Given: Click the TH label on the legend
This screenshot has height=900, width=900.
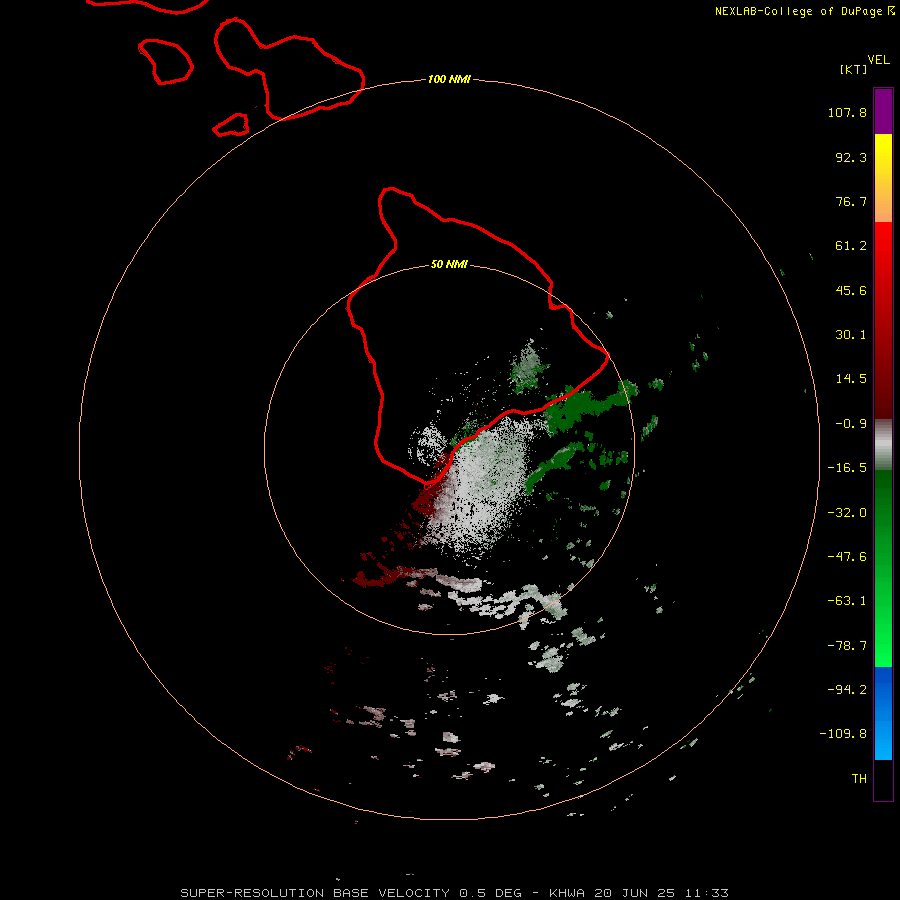Looking at the screenshot, I should [x=859, y=779].
